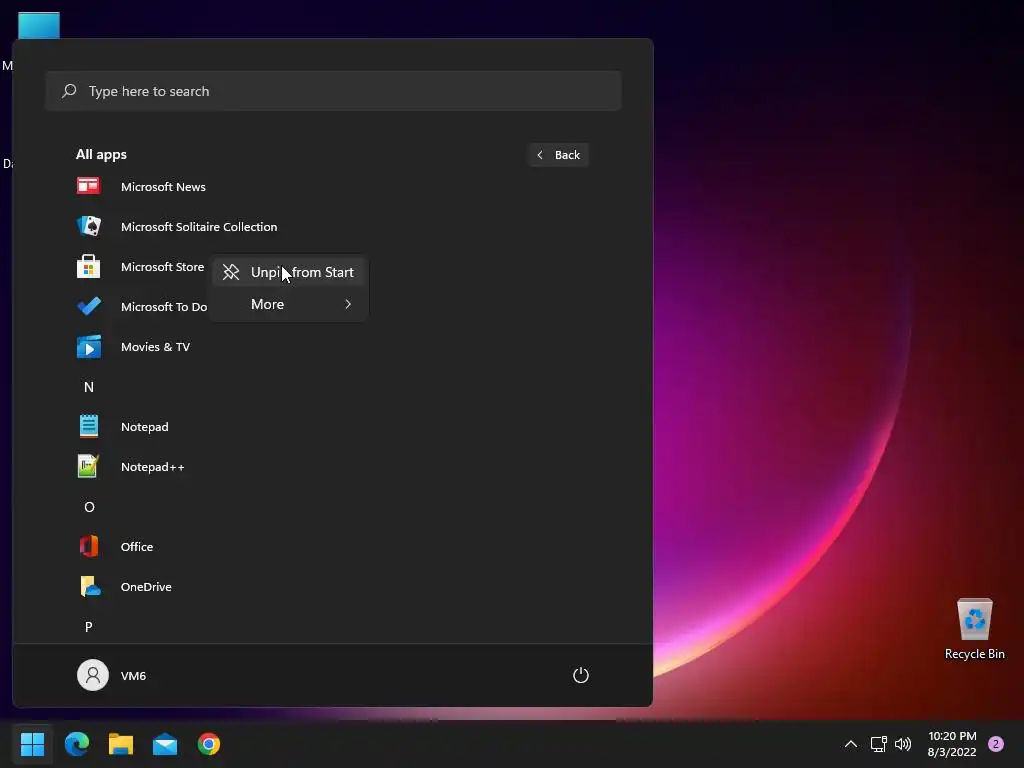
Task: Open the Office app icon
Action: click(88, 546)
